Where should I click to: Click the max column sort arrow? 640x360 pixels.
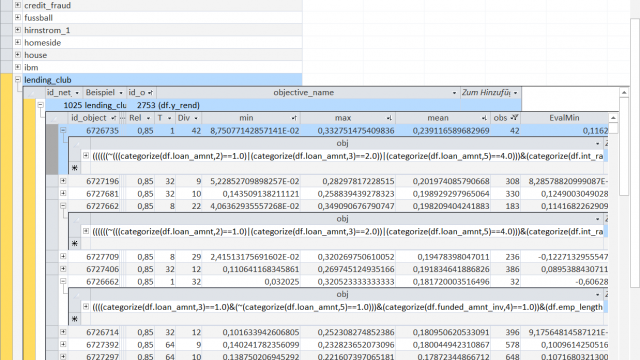pos(389,118)
